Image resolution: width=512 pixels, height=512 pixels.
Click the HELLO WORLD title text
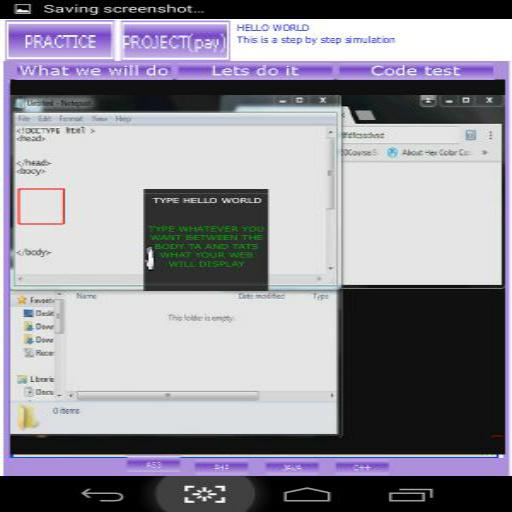coord(273,28)
